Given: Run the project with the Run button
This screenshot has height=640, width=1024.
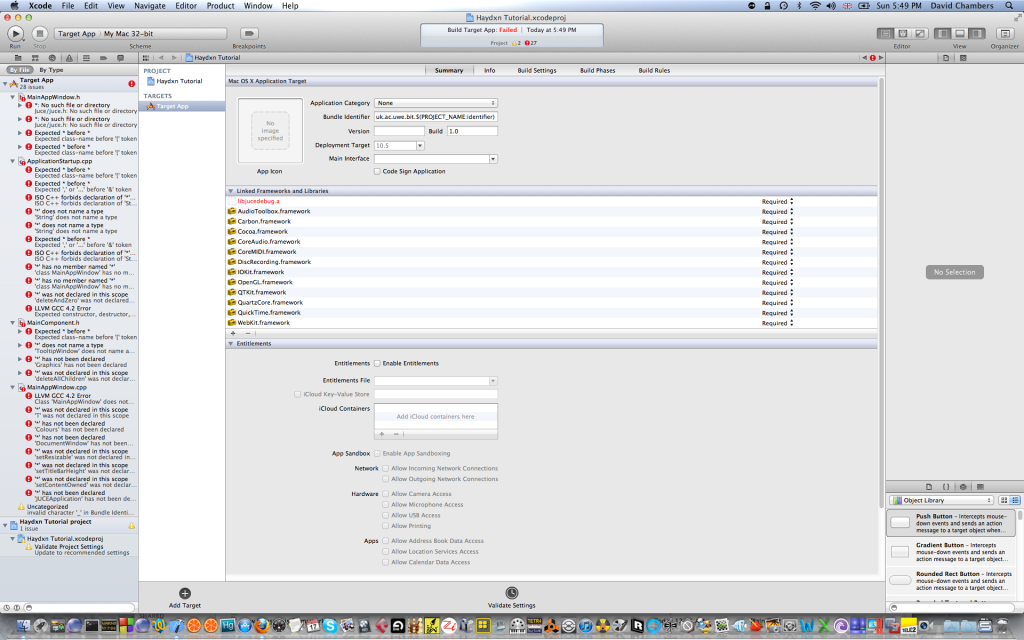Looking at the screenshot, I should pos(16,33).
